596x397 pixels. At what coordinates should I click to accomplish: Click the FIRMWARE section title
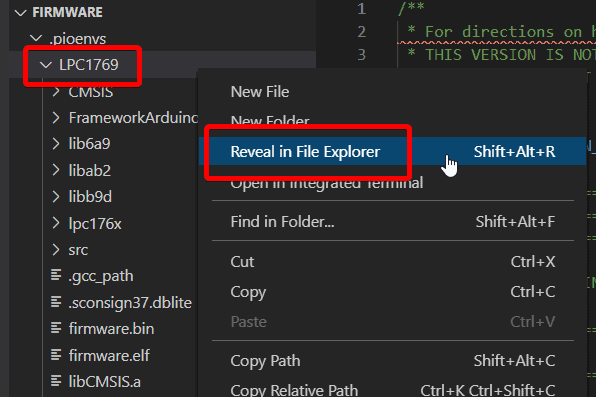tap(68, 12)
